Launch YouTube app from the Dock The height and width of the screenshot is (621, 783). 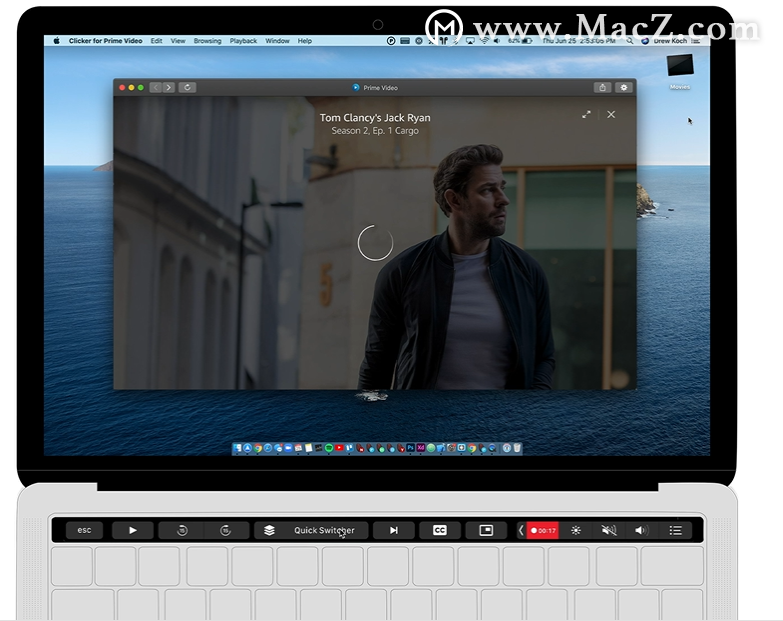[x=339, y=448]
